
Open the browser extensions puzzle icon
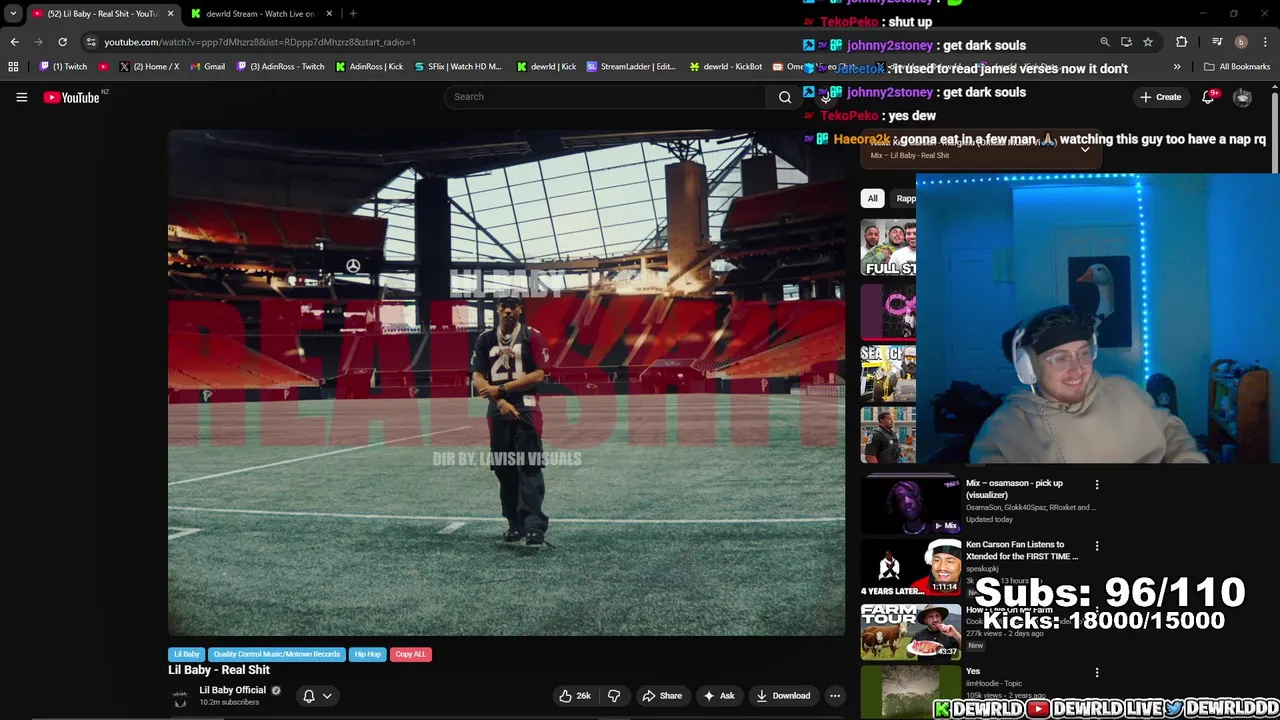click(1182, 42)
